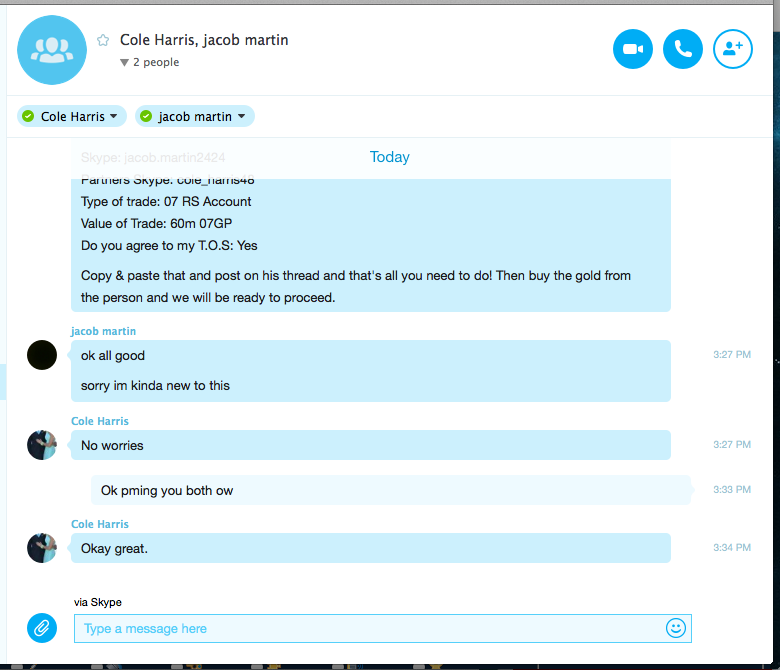Open the group avatar picture
The width and height of the screenshot is (780, 670).
click(x=52, y=50)
